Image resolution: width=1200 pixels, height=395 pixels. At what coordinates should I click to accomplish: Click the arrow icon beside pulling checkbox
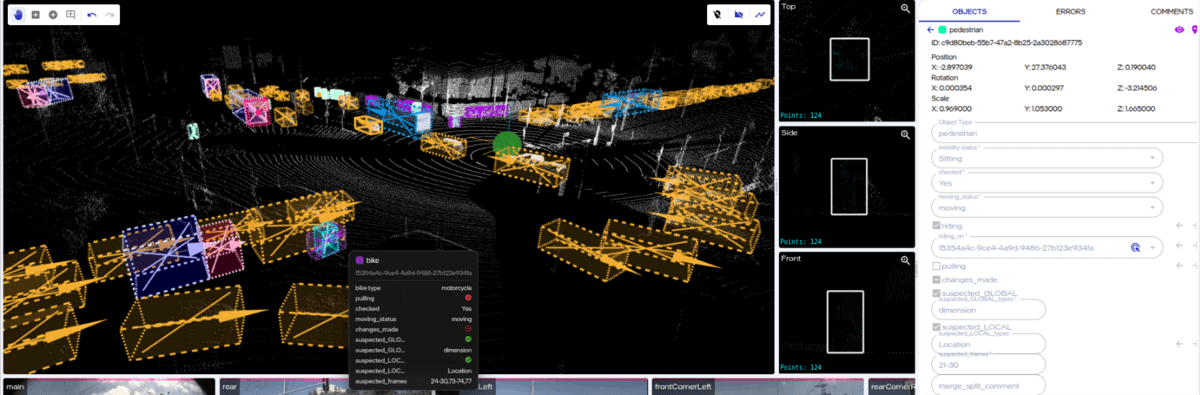(x=1179, y=265)
